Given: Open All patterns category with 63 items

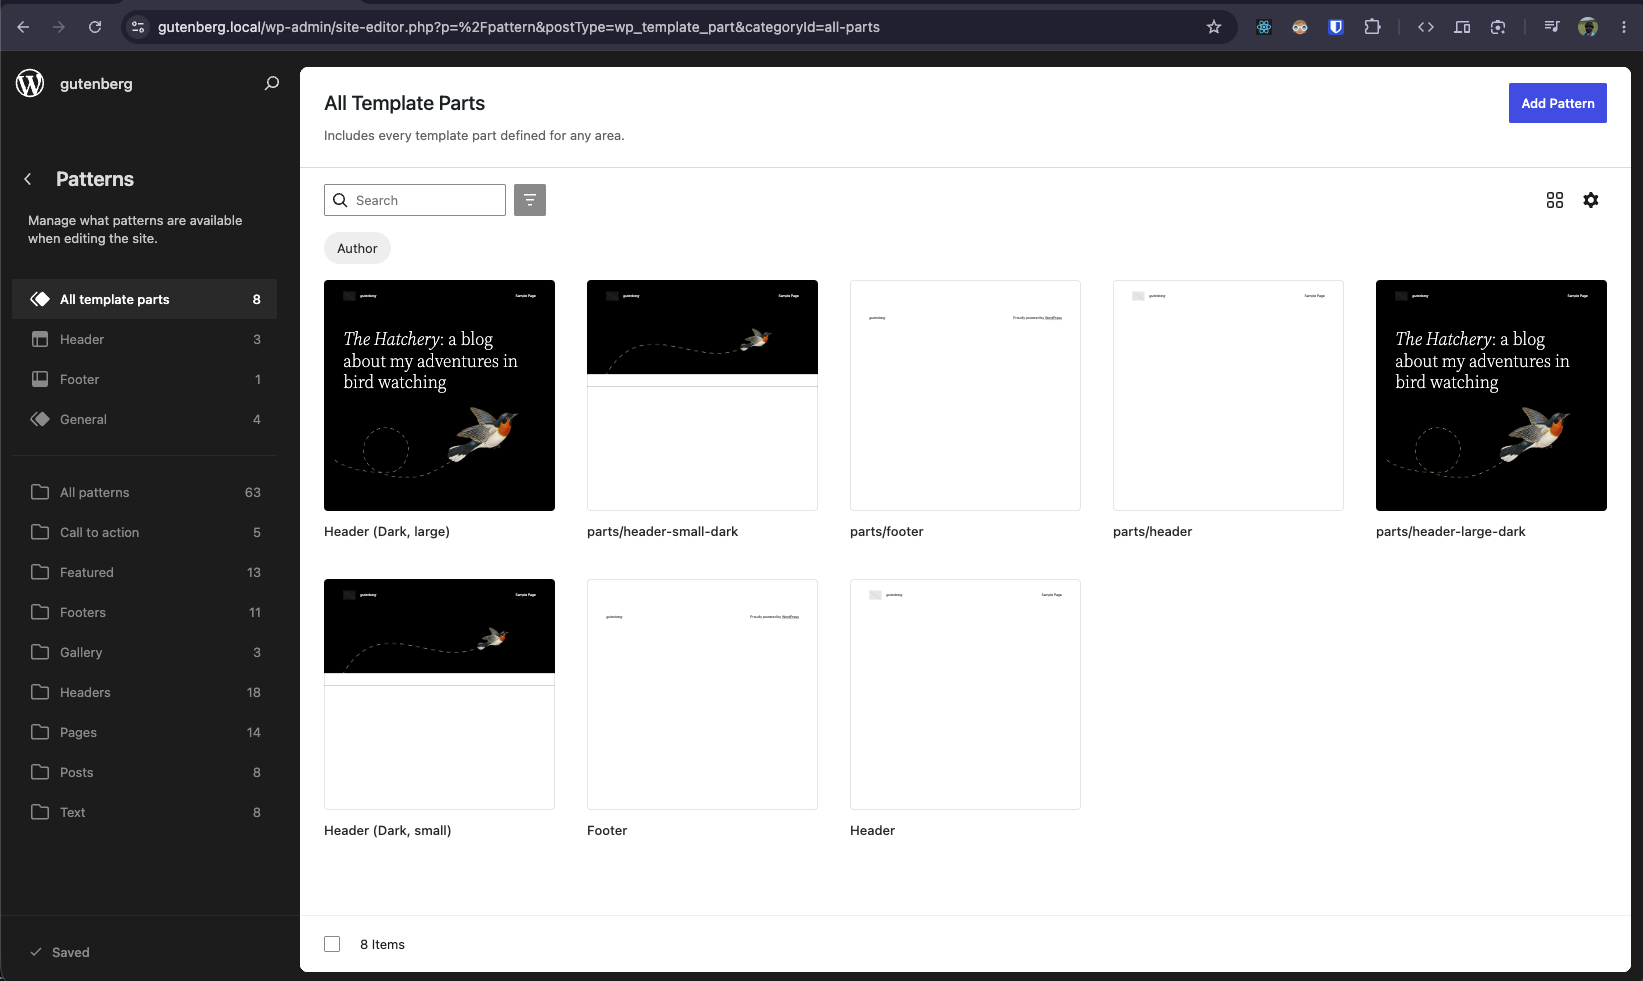Looking at the screenshot, I should click(144, 492).
